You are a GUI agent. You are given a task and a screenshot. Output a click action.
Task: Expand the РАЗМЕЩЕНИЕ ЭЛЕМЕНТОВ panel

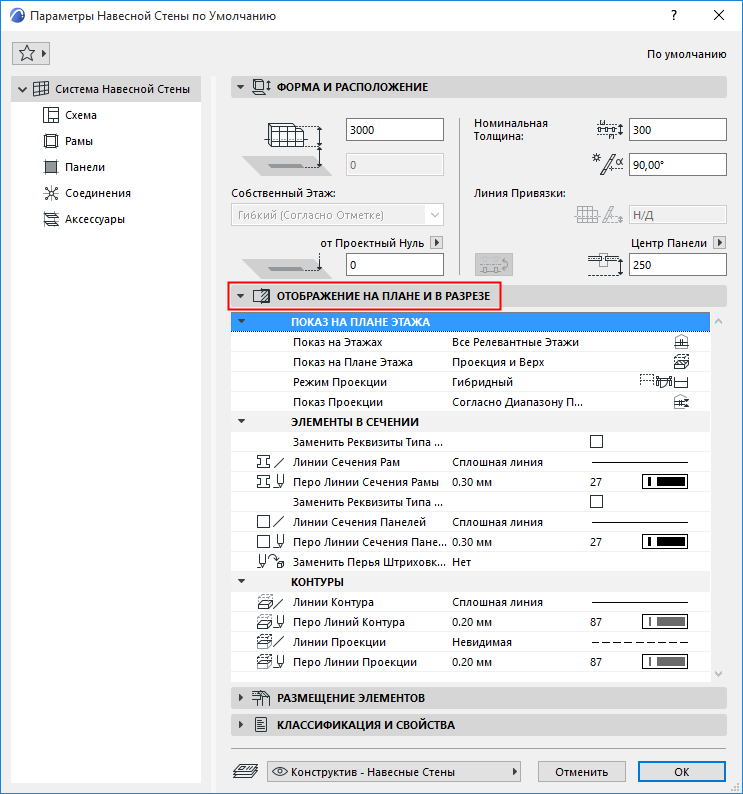click(241, 698)
